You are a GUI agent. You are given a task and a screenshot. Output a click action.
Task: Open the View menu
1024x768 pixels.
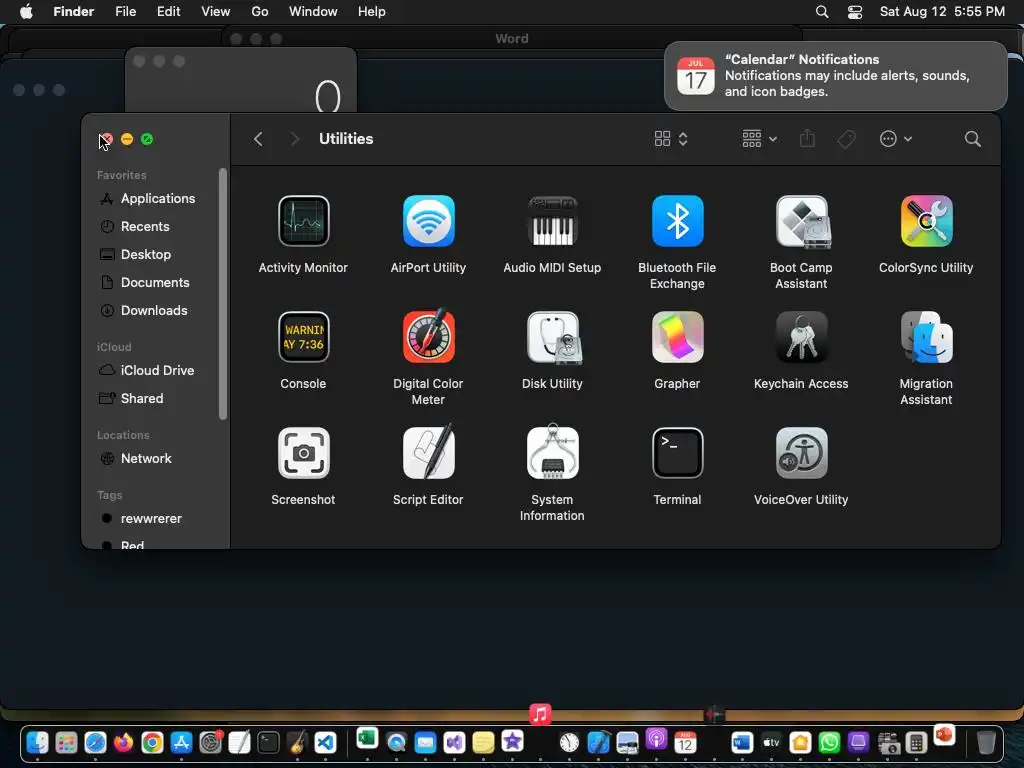216,12
